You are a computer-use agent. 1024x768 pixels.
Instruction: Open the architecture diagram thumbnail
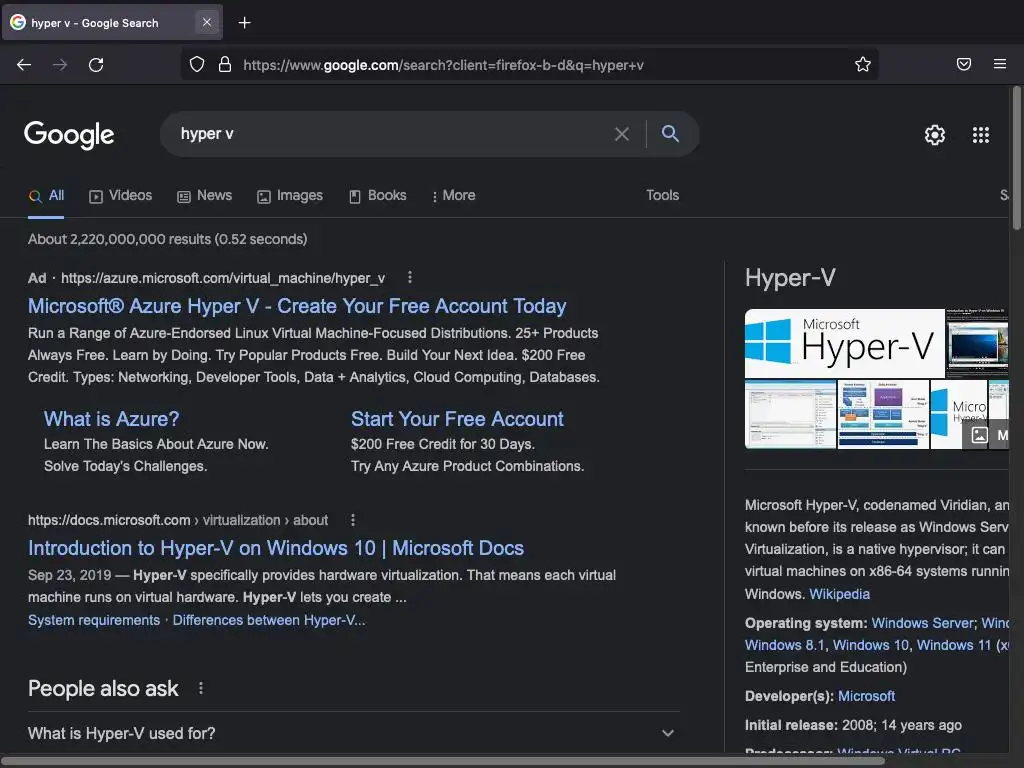[883, 415]
